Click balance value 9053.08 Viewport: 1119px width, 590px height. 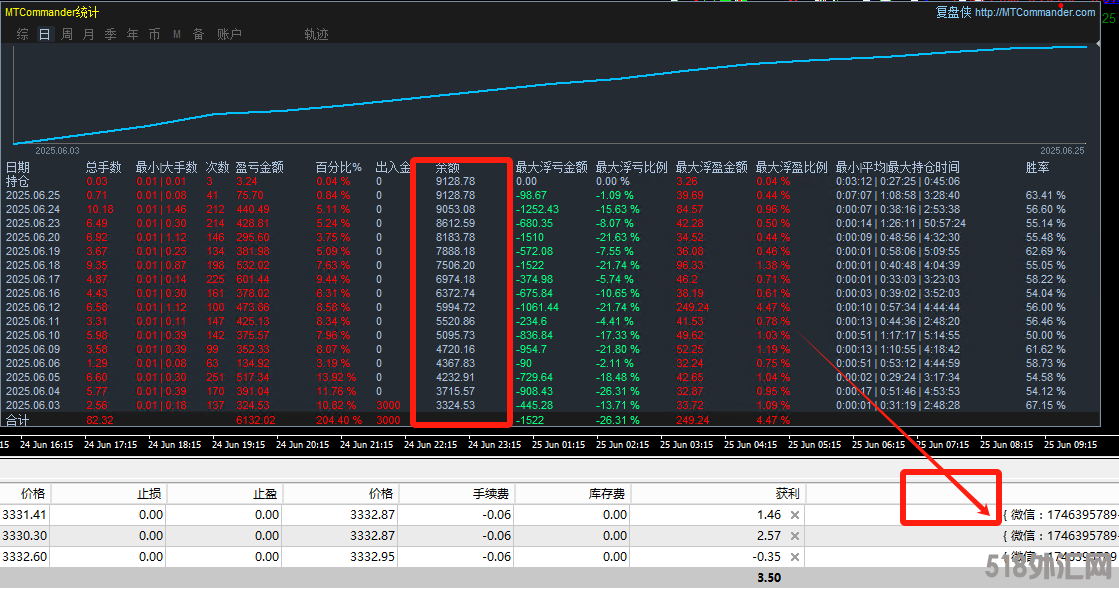point(455,210)
